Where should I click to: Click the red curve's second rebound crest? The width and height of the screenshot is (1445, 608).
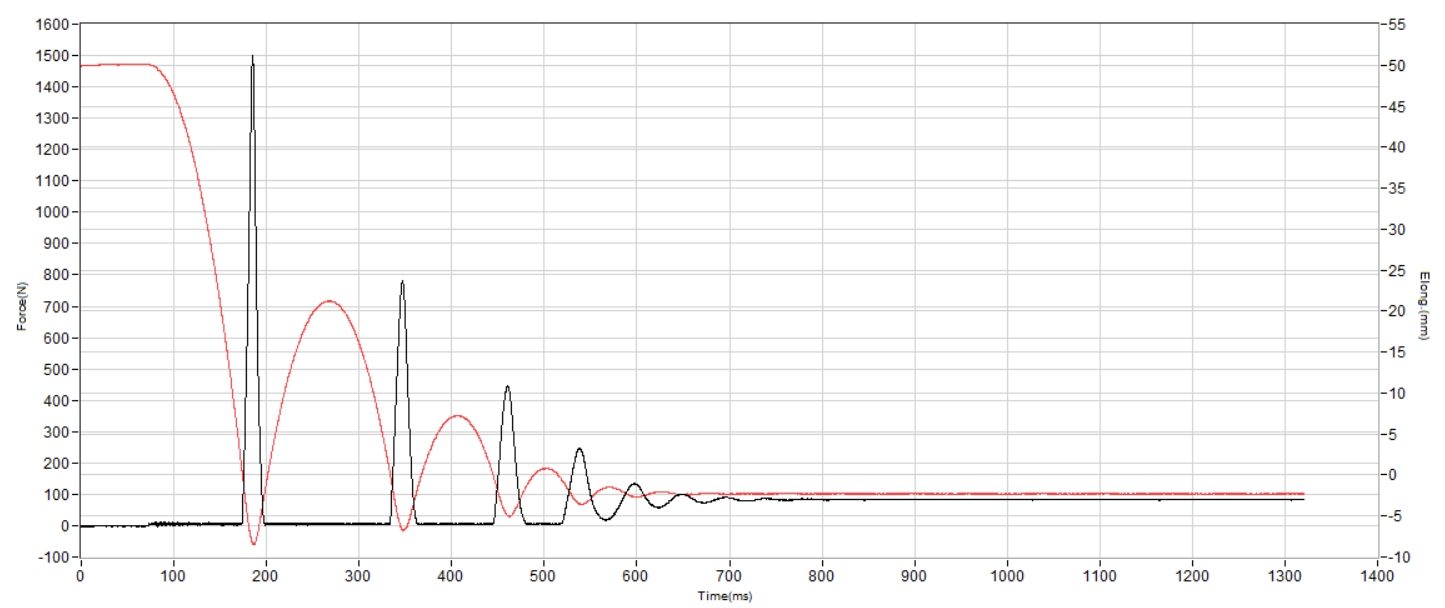click(457, 415)
